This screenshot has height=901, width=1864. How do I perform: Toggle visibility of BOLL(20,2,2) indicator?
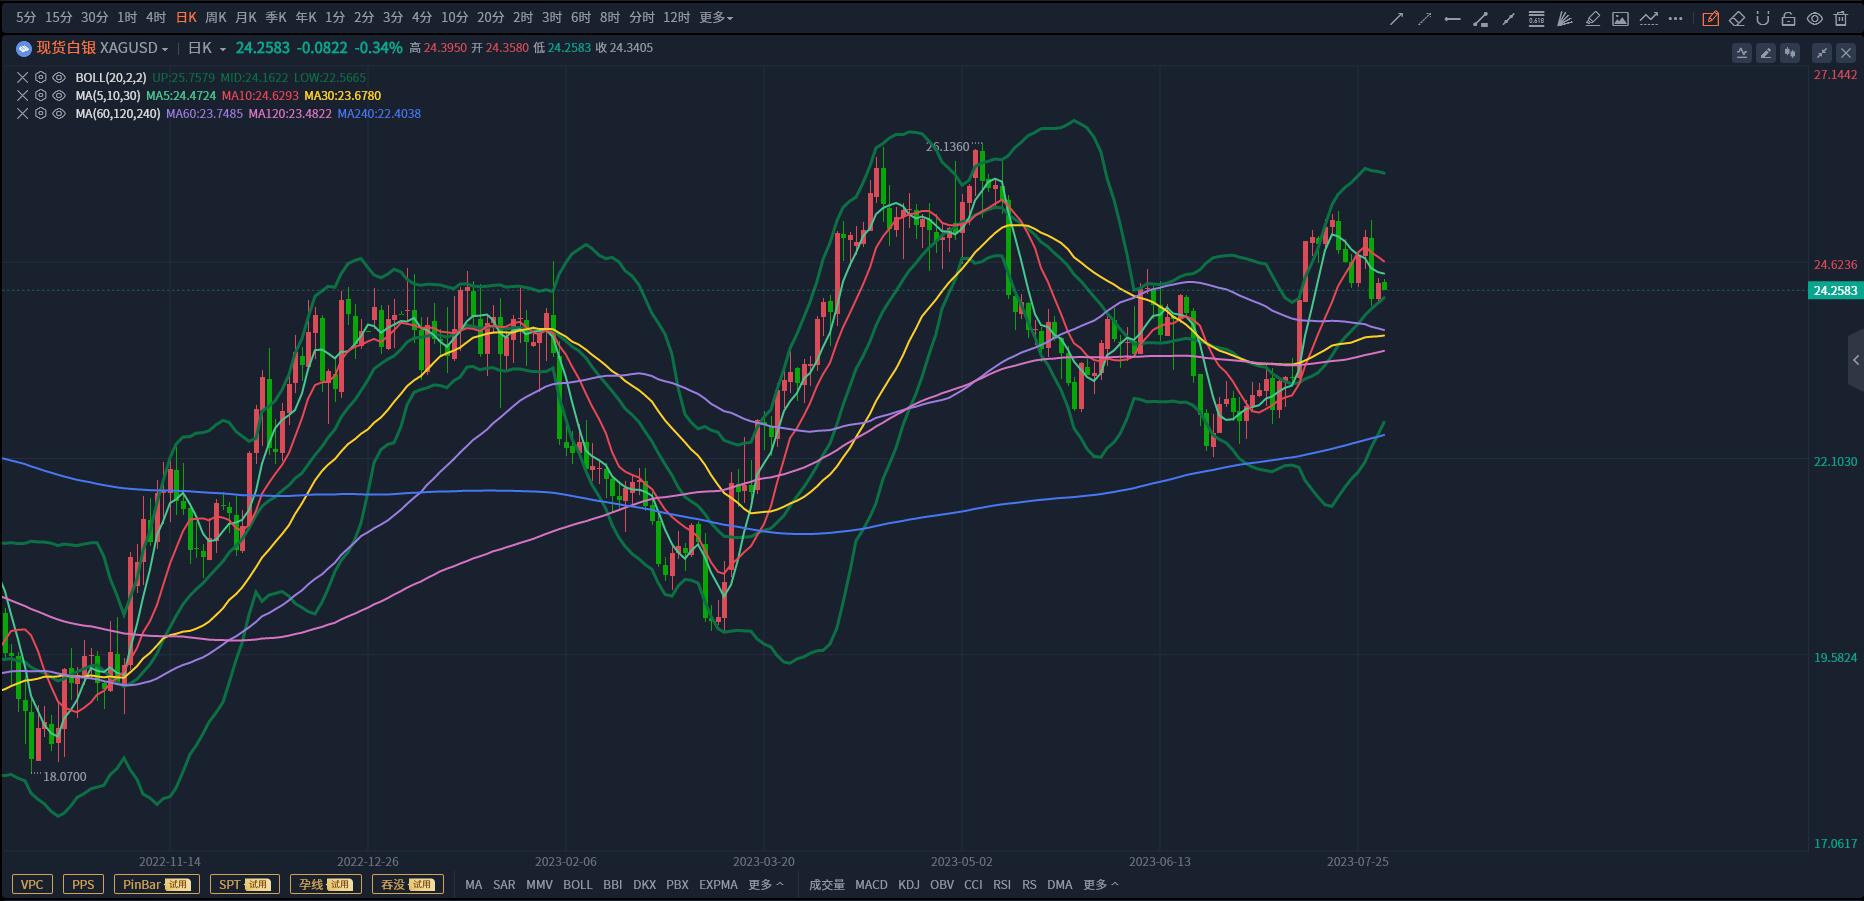tap(59, 77)
